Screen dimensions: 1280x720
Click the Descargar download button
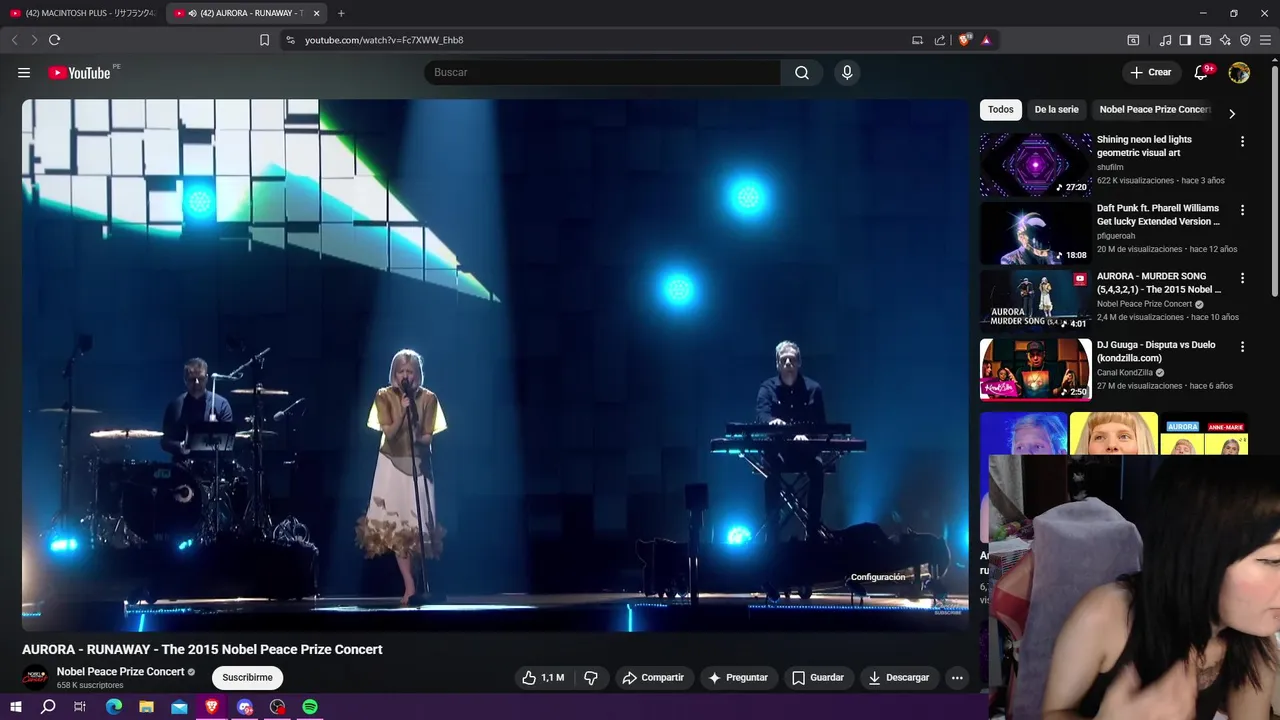pos(899,678)
